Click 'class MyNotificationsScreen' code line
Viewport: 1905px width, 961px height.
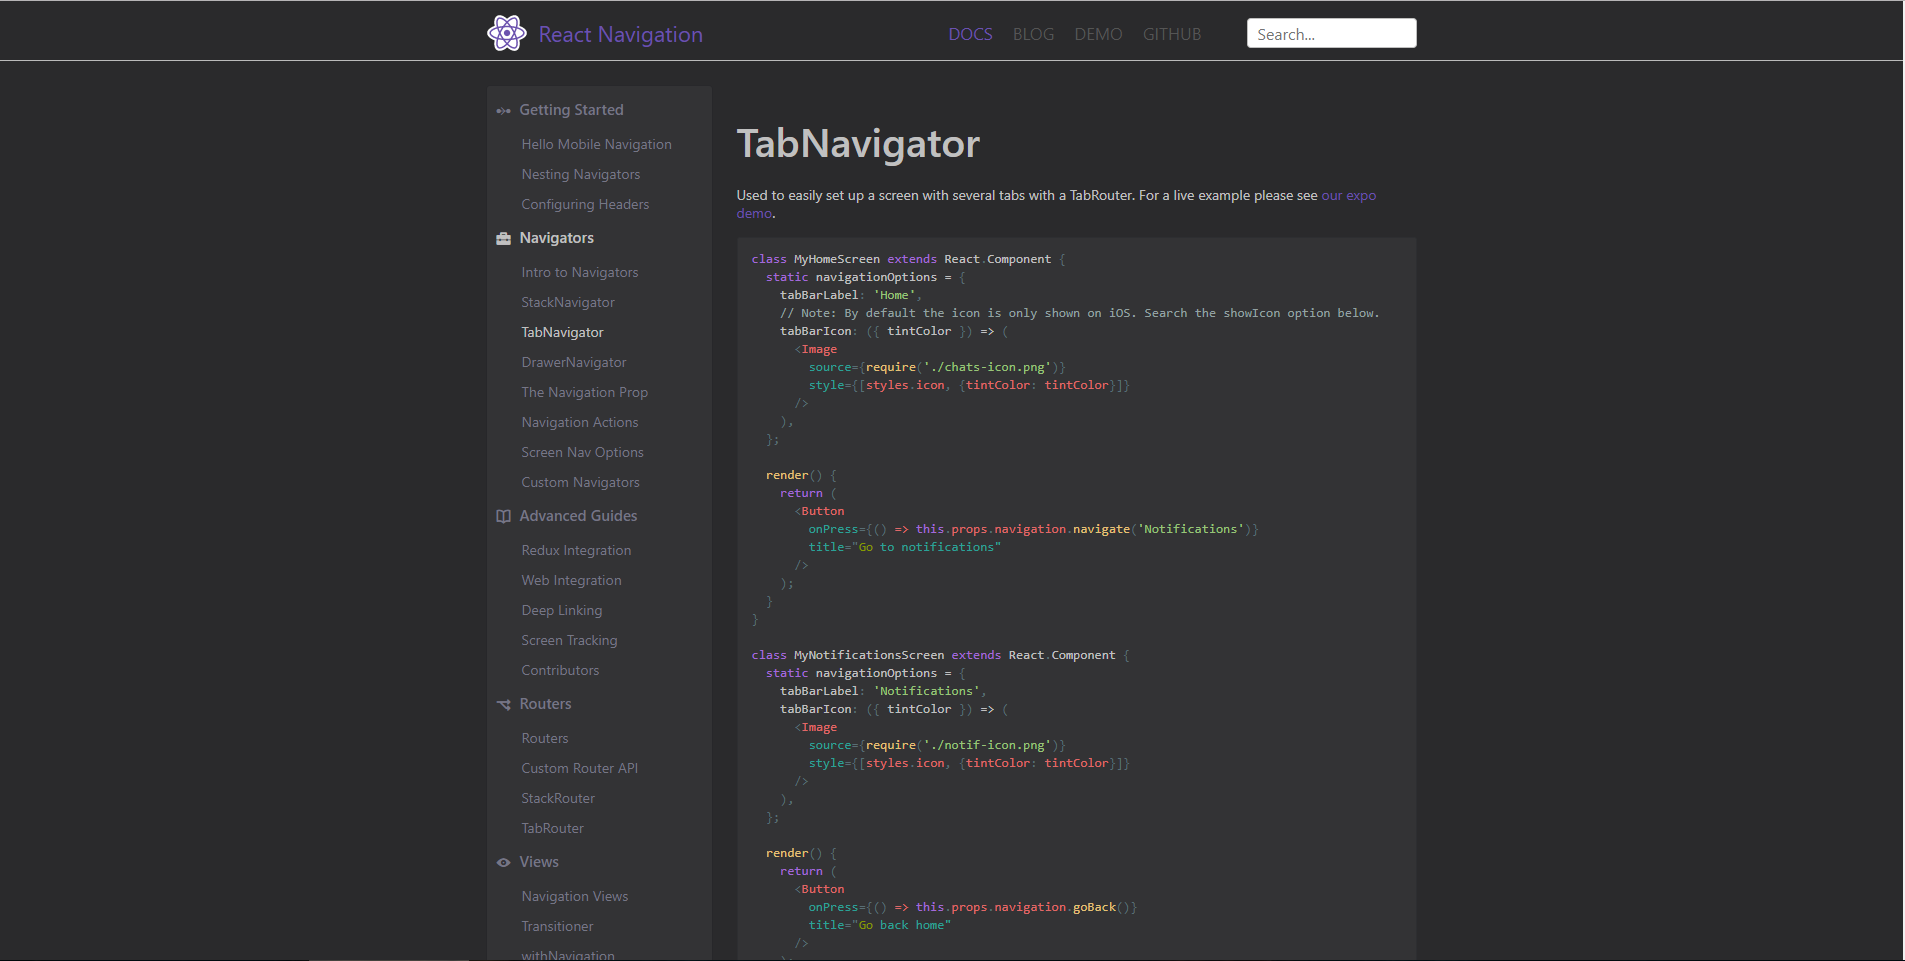click(940, 655)
